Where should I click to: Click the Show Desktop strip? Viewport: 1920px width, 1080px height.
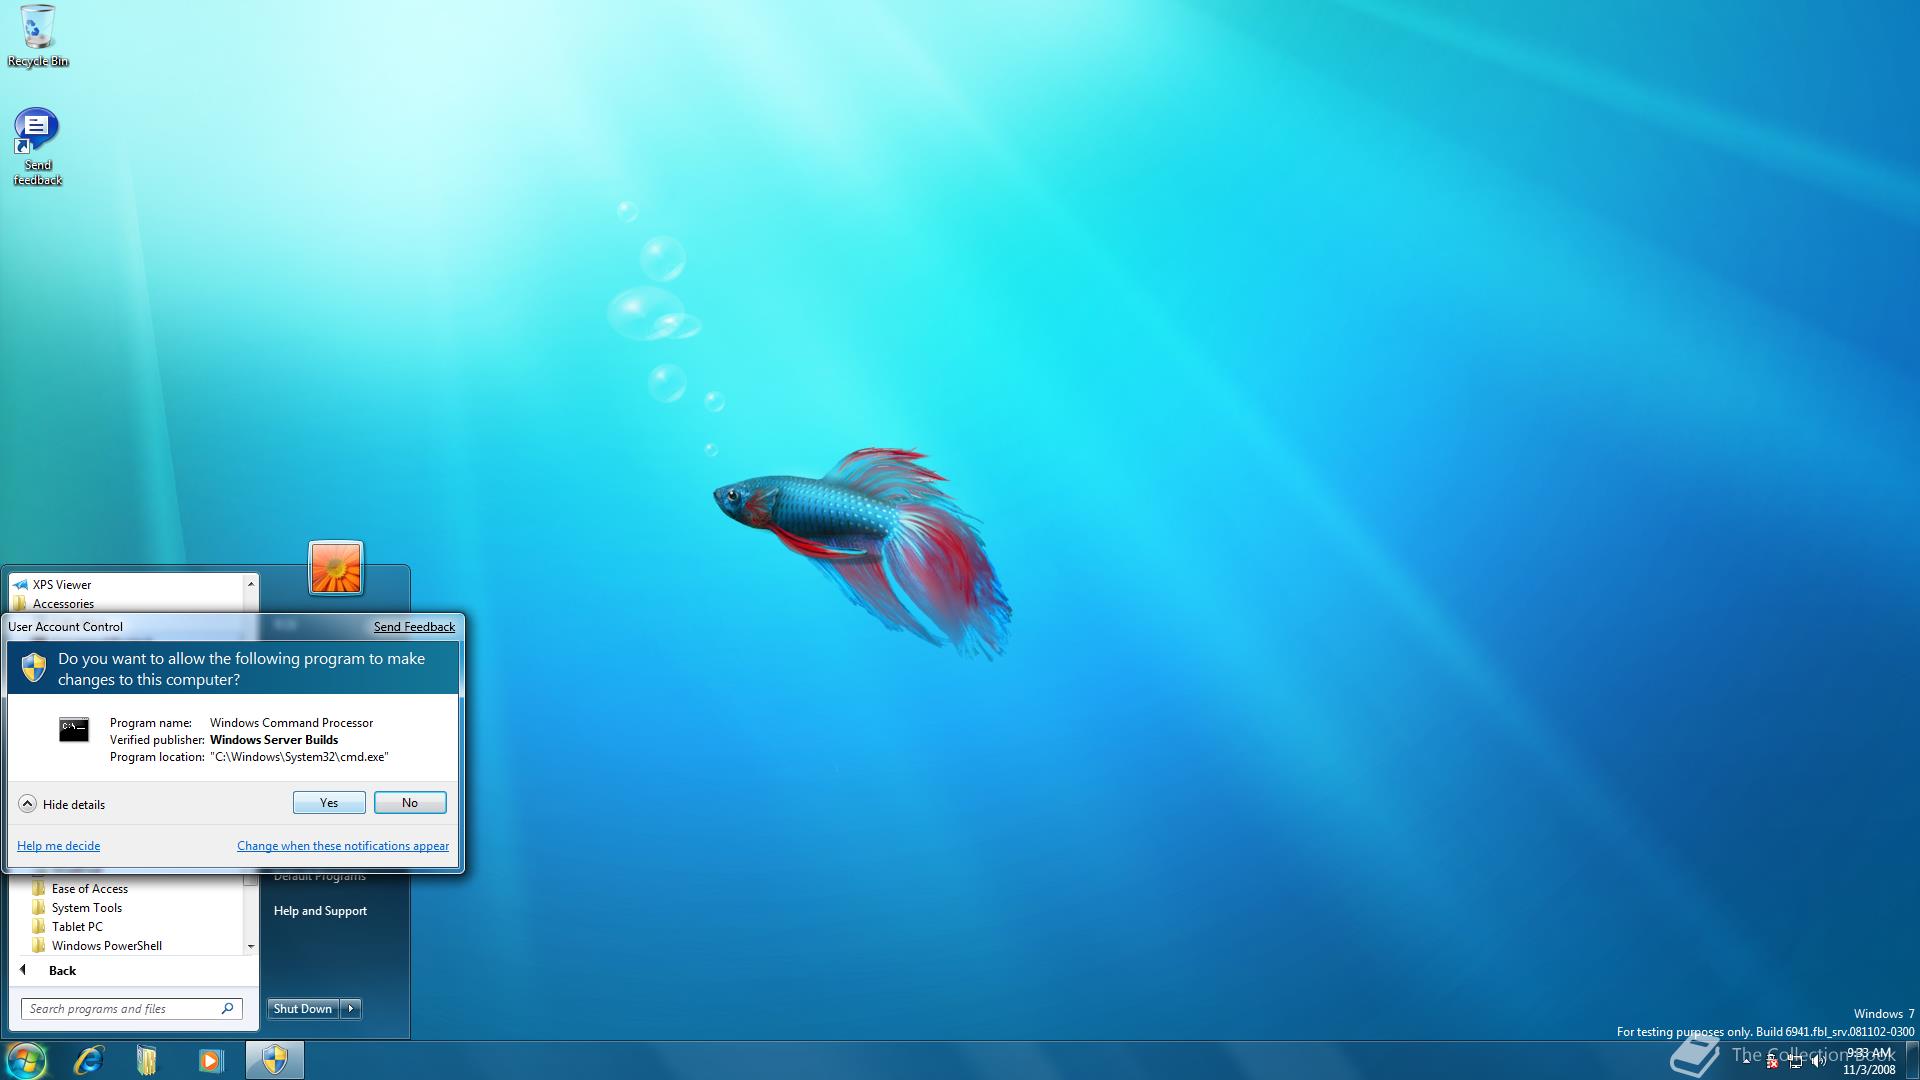(x=1912, y=1060)
